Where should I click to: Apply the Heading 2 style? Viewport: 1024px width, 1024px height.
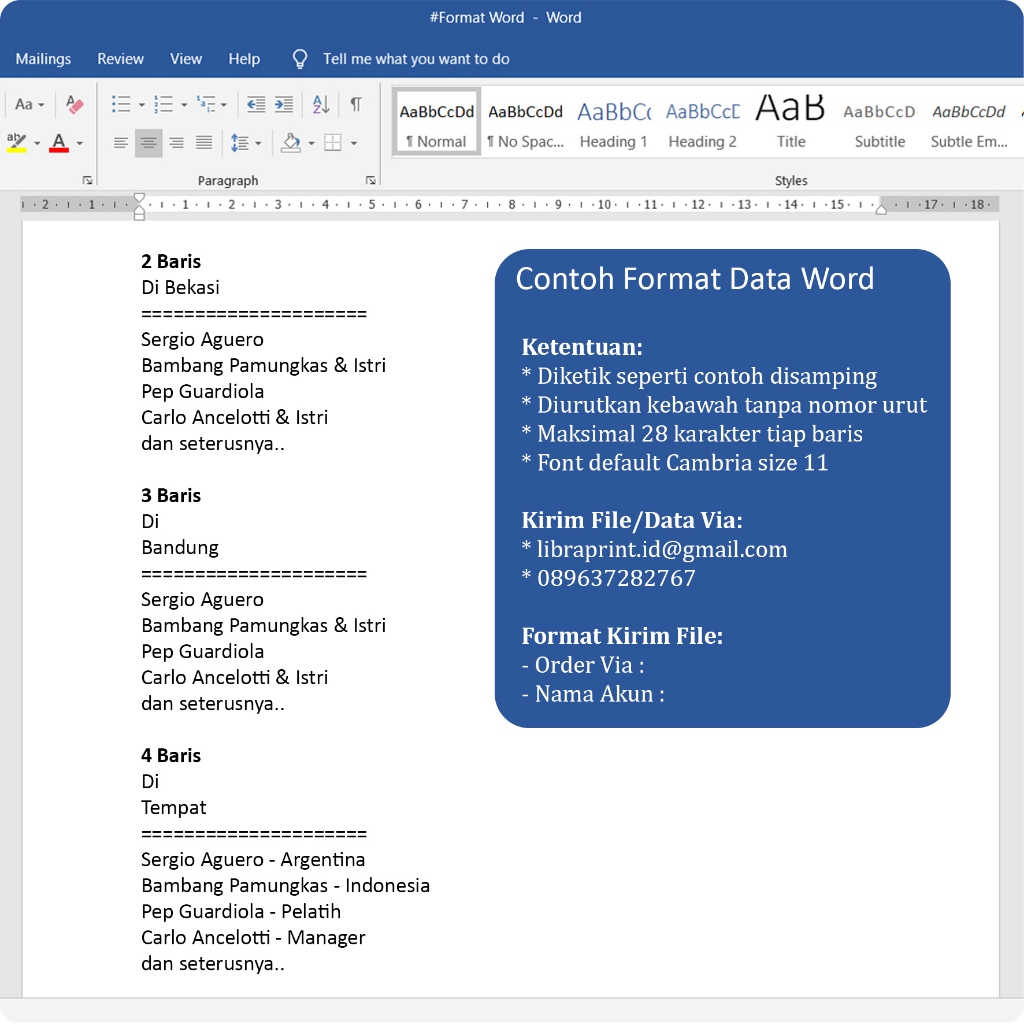(x=703, y=122)
